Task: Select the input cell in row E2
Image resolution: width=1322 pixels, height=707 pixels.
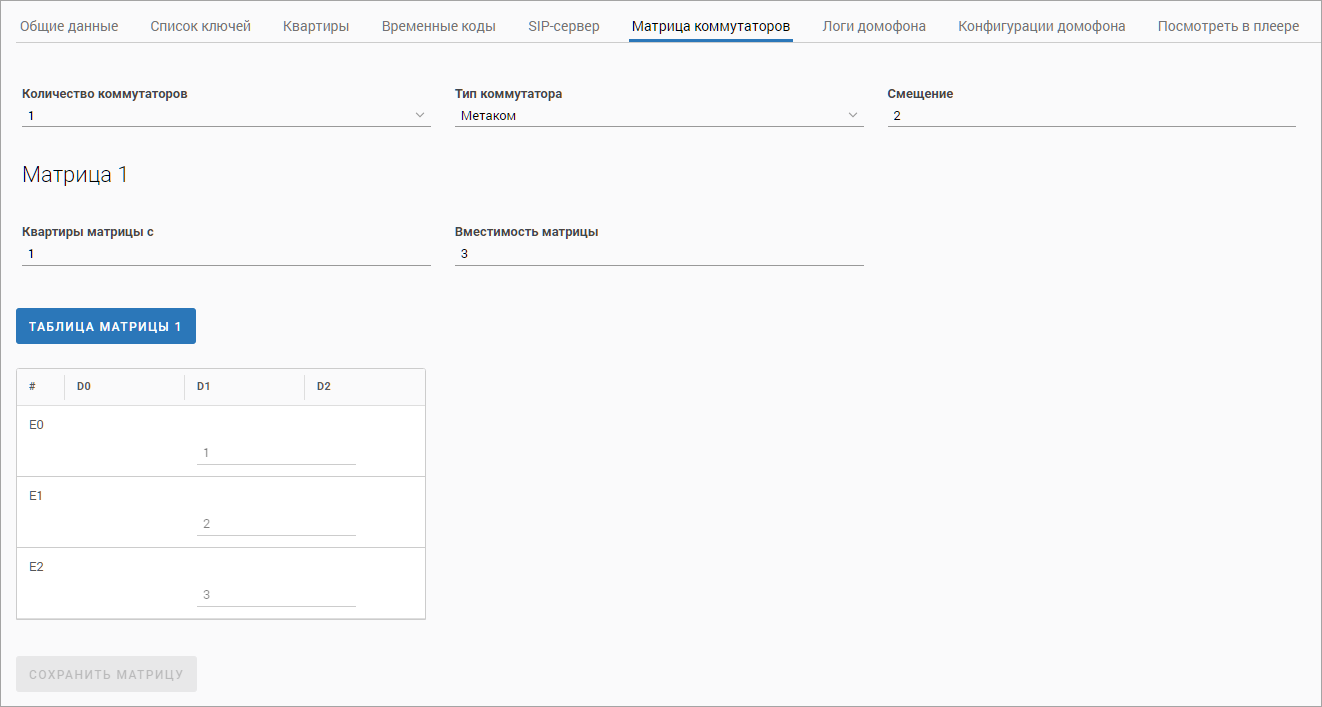Action: [x=276, y=595]
